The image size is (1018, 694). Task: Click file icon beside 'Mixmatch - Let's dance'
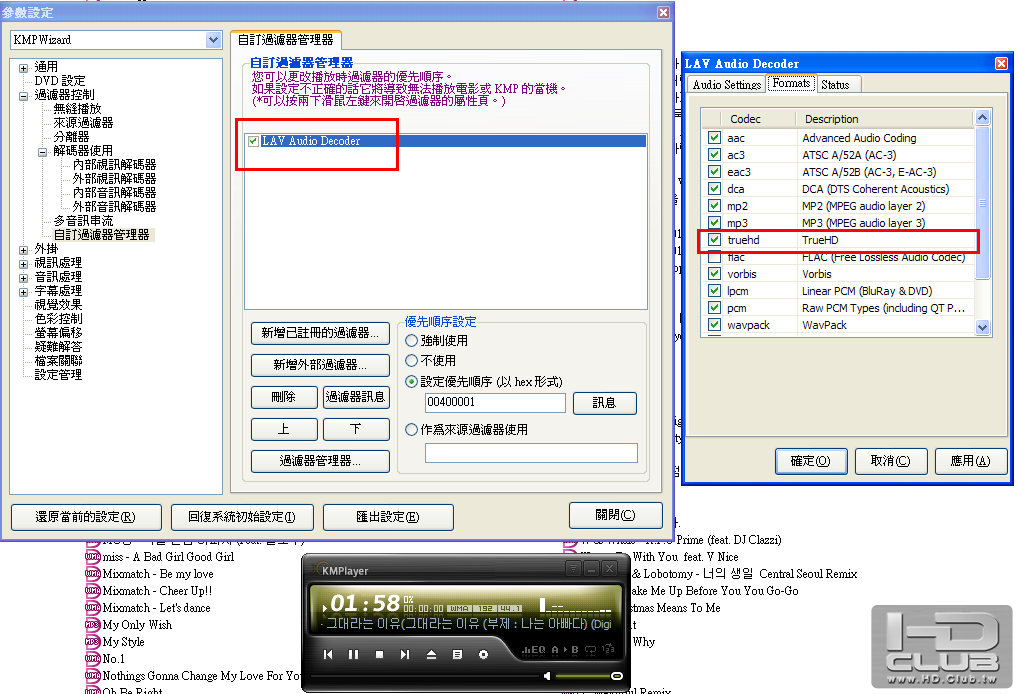coord(93,608)
